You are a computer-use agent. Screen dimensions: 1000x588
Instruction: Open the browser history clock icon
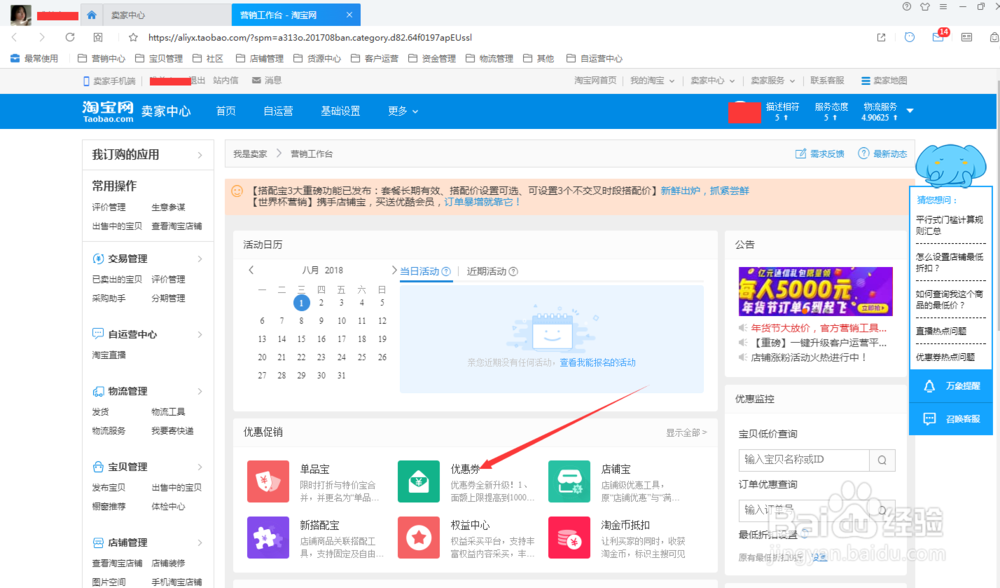pyautogui.click(x=909, y=37)
